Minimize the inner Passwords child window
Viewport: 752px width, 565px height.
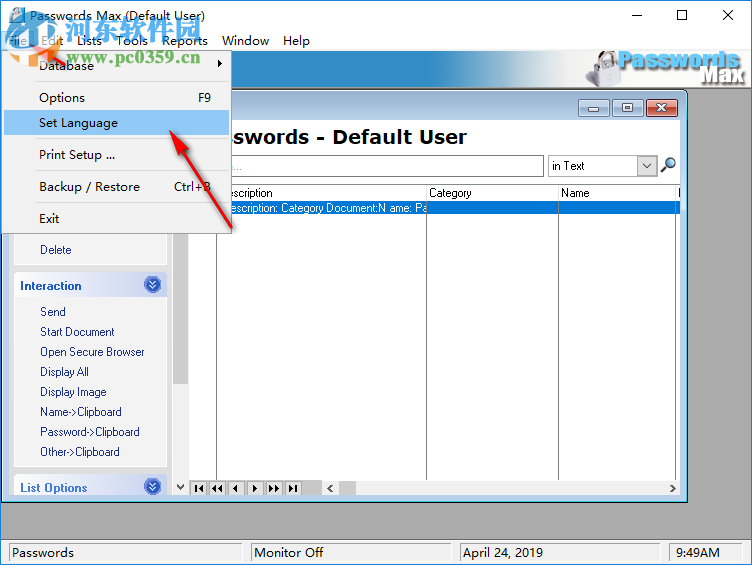(x=593, y=108)
